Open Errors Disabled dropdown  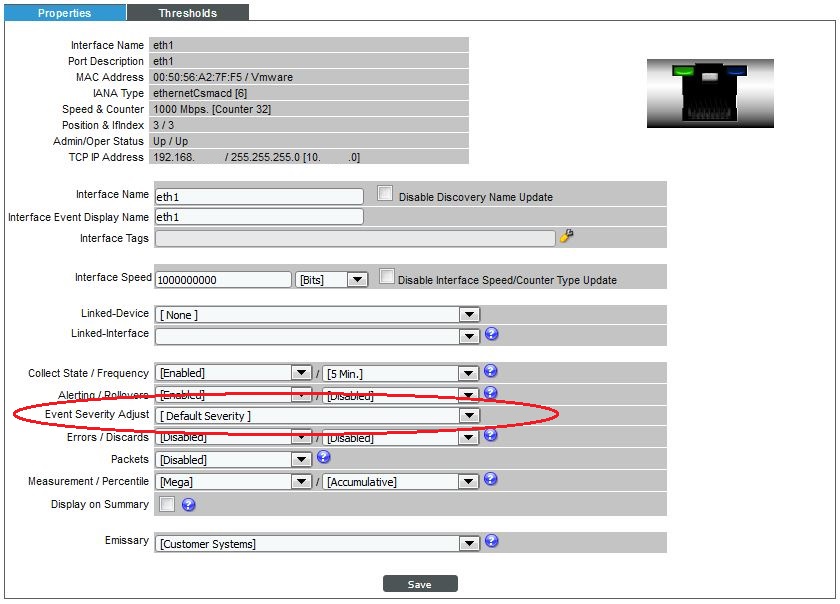click(x=233, y=437)
